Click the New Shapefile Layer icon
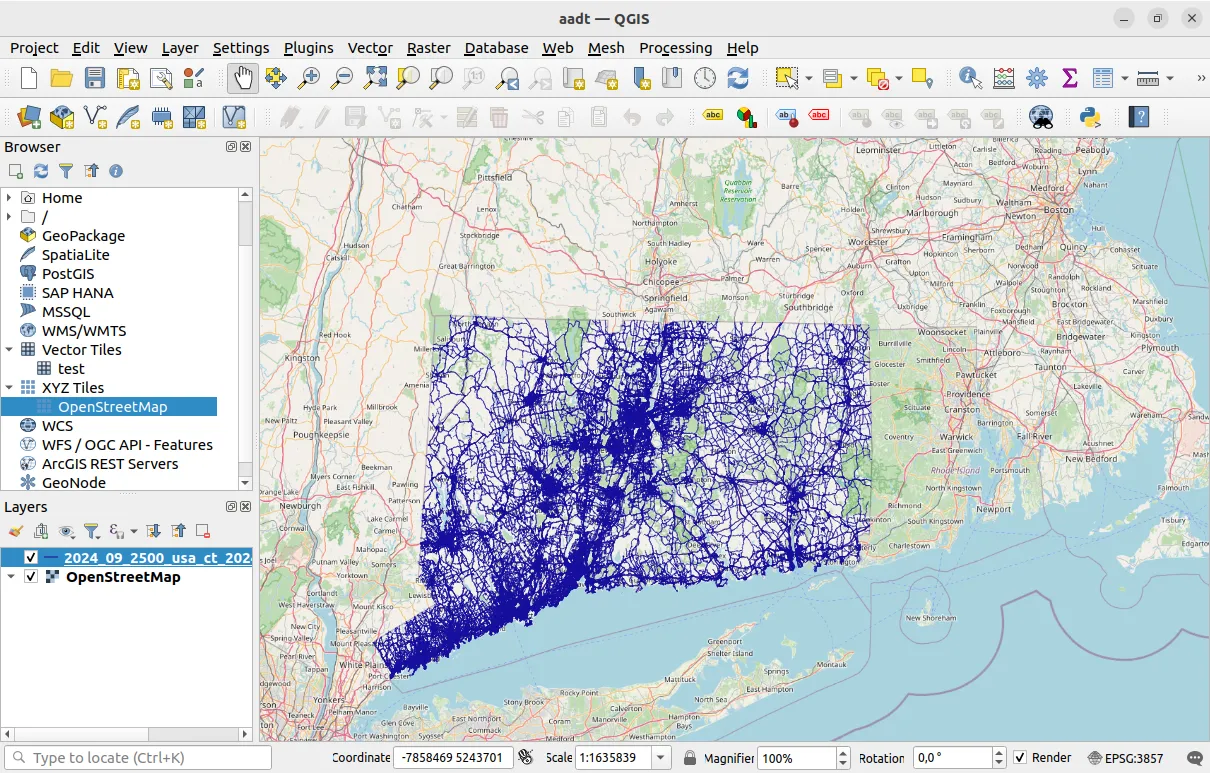The image size is (1210, 773). (95, 117)
